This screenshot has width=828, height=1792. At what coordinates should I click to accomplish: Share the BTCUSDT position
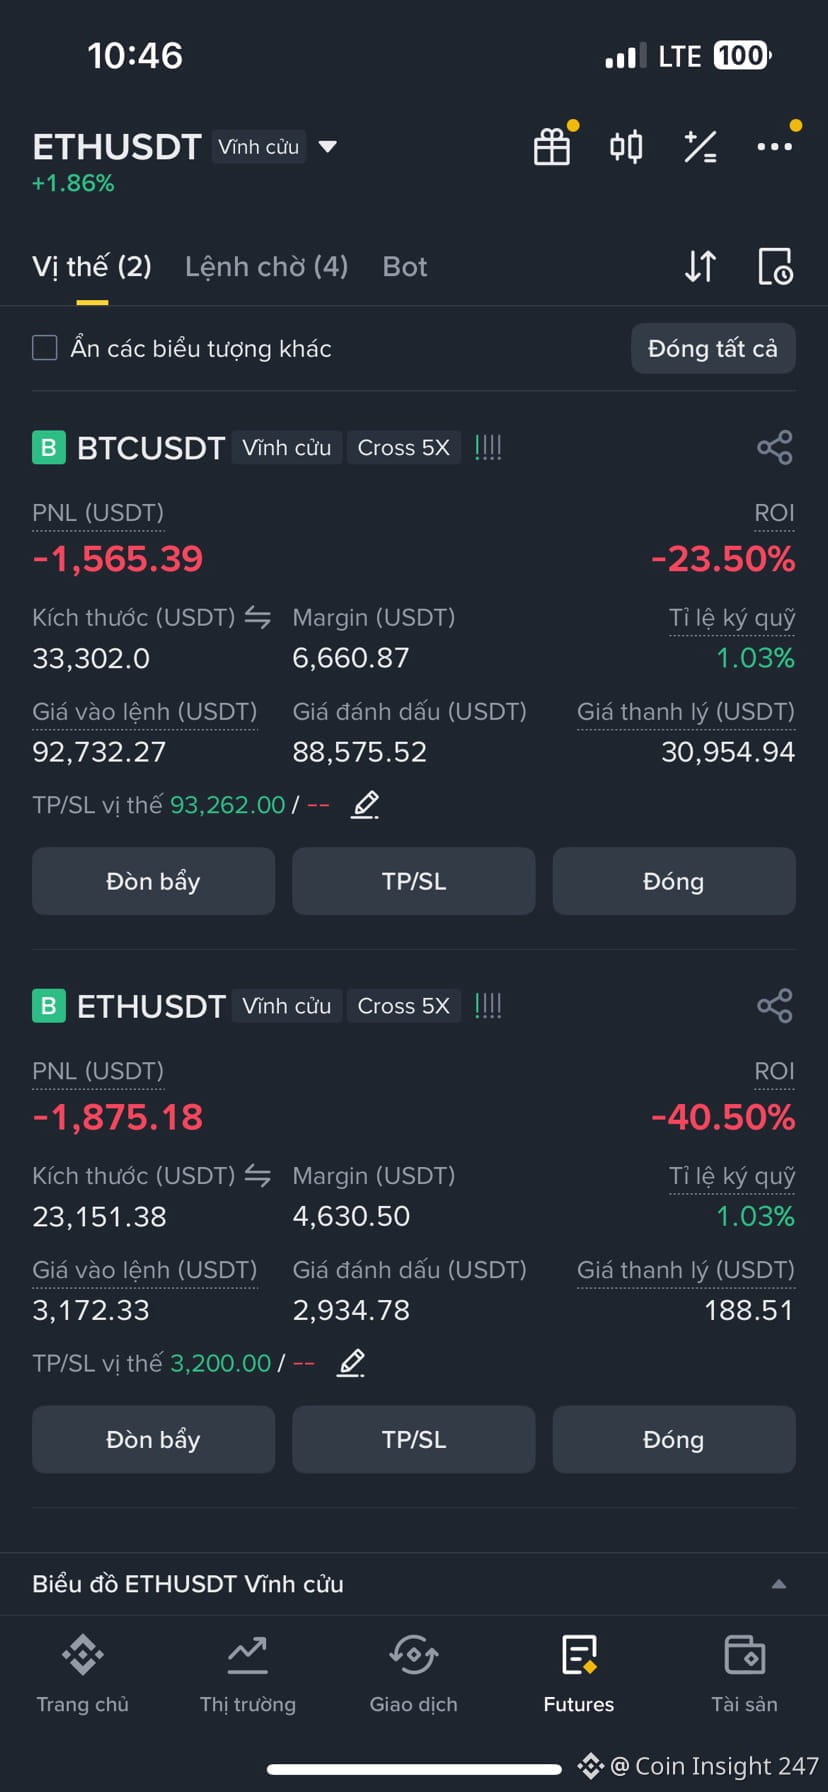pyautogui.click(x=774, y=447)
